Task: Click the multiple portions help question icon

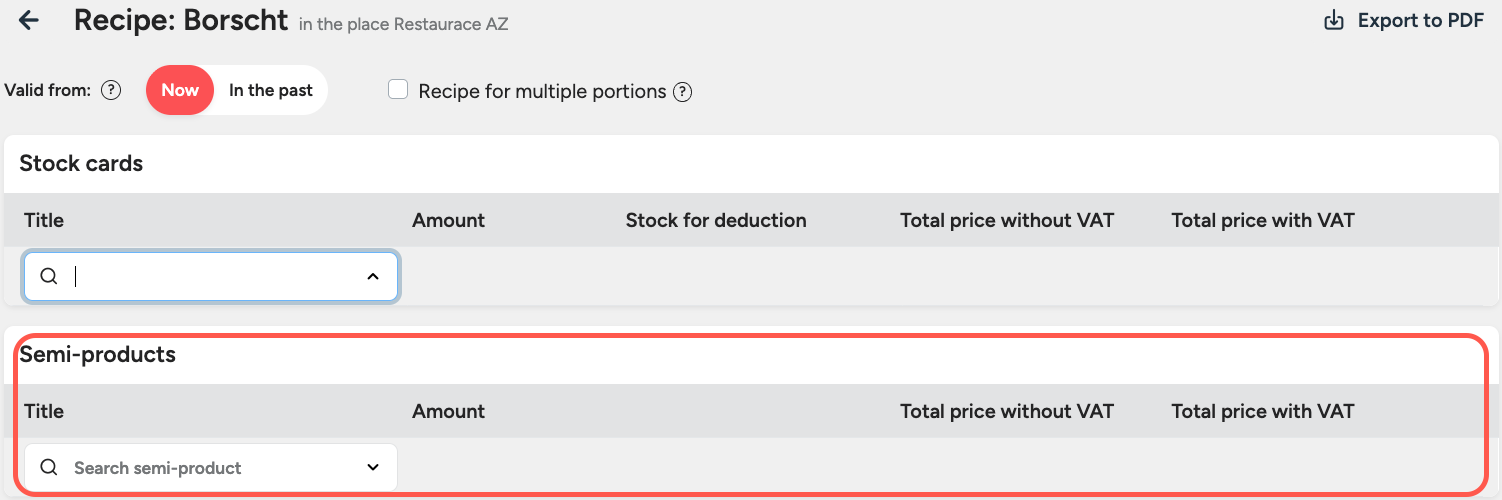Action: tap(682, 92)
